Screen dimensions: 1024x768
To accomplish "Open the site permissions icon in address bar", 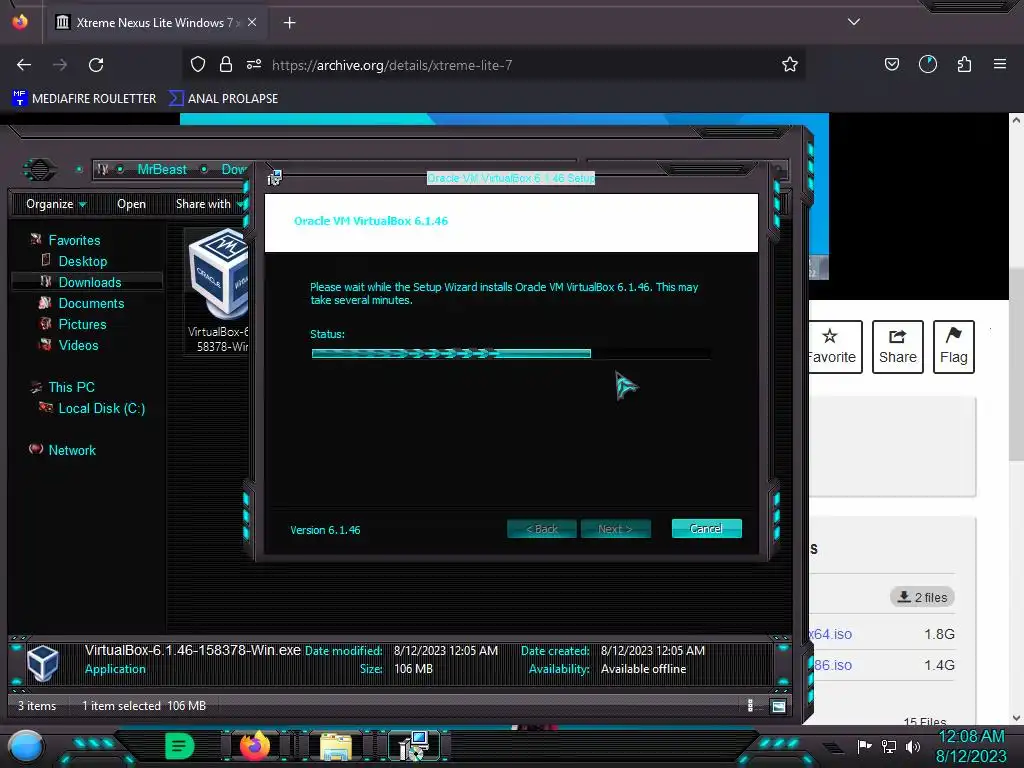I will click(254, 64).
